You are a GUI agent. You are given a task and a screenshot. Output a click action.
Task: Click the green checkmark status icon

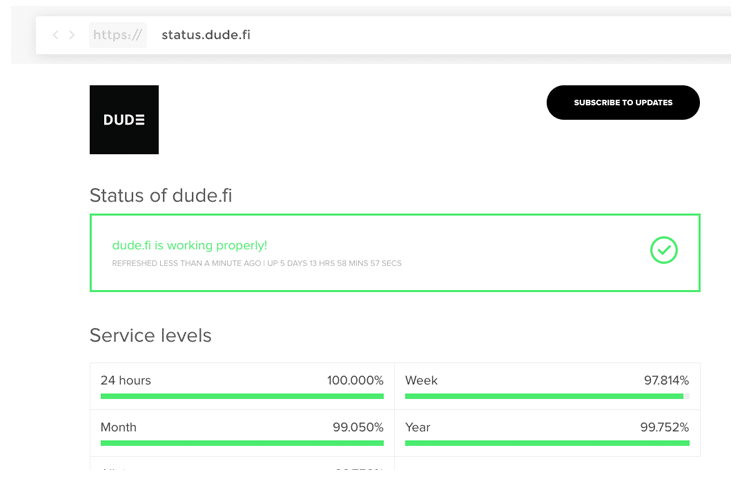pos(663,250)
